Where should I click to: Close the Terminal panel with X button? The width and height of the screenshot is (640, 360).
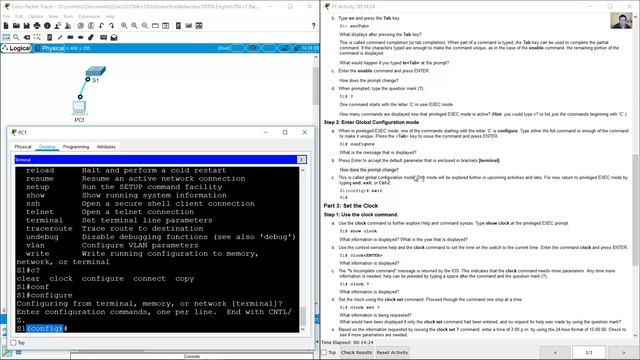302,160
